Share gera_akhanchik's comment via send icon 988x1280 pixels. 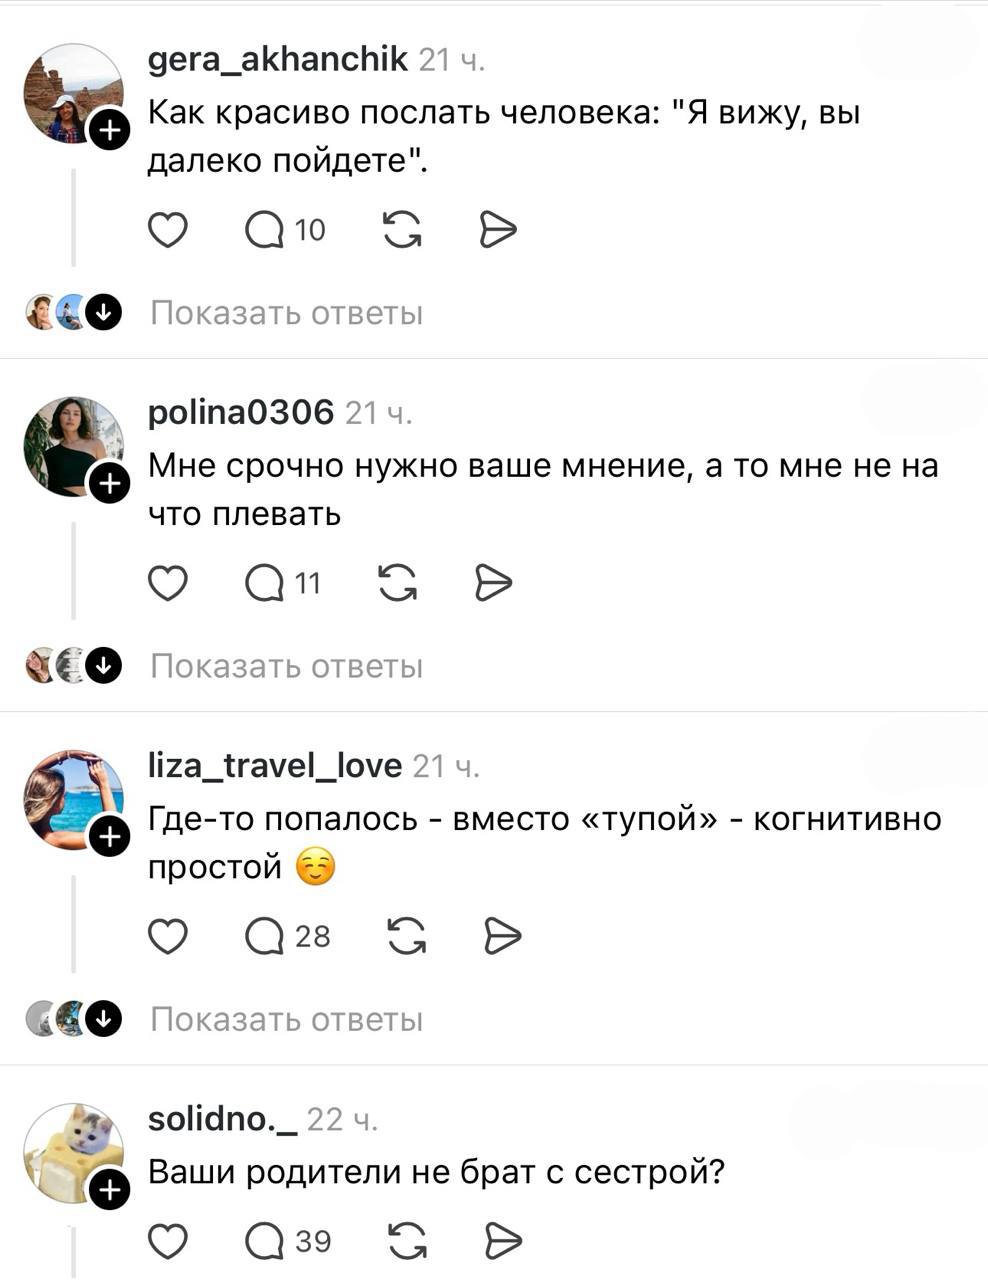click(x=498, y=230)
